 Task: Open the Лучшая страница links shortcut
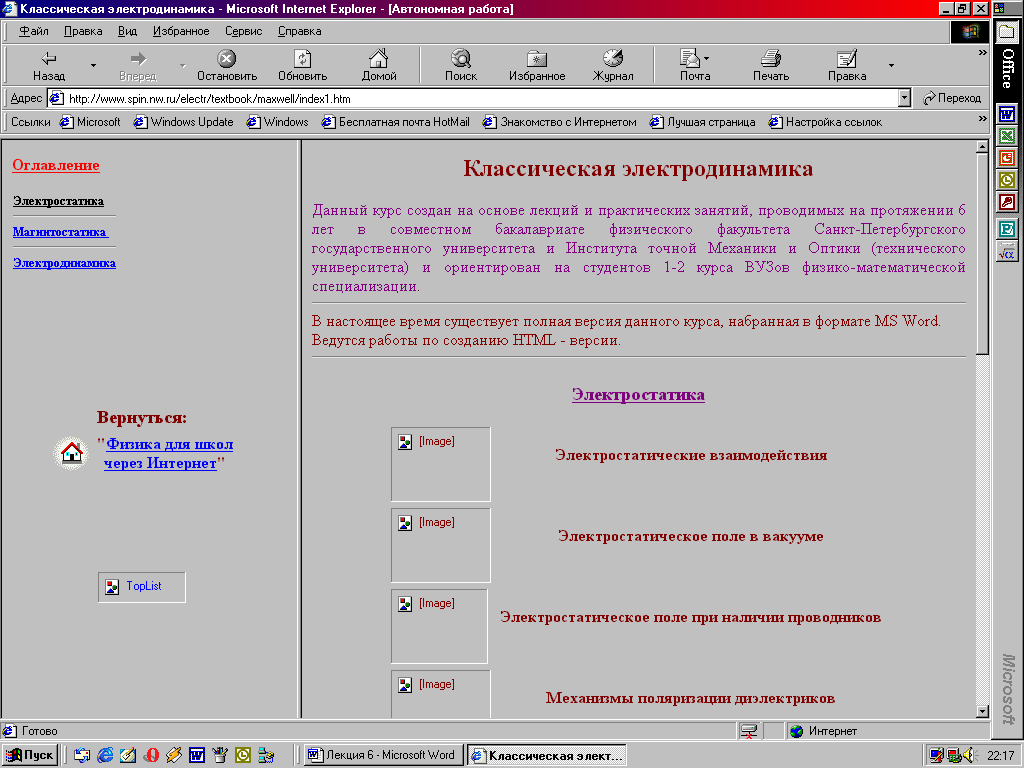click(x=703, y=122)
